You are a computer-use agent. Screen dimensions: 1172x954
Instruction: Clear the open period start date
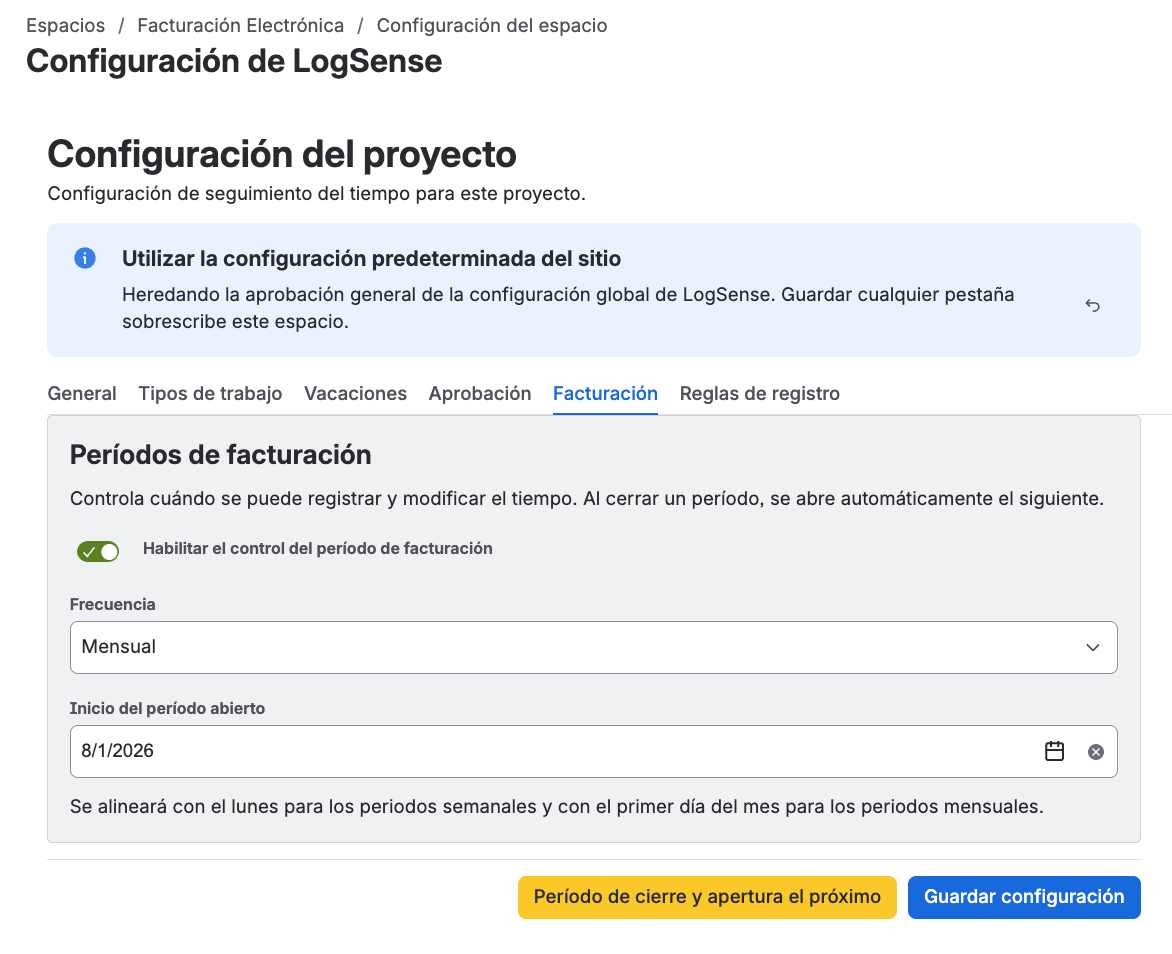[1096, 752]
